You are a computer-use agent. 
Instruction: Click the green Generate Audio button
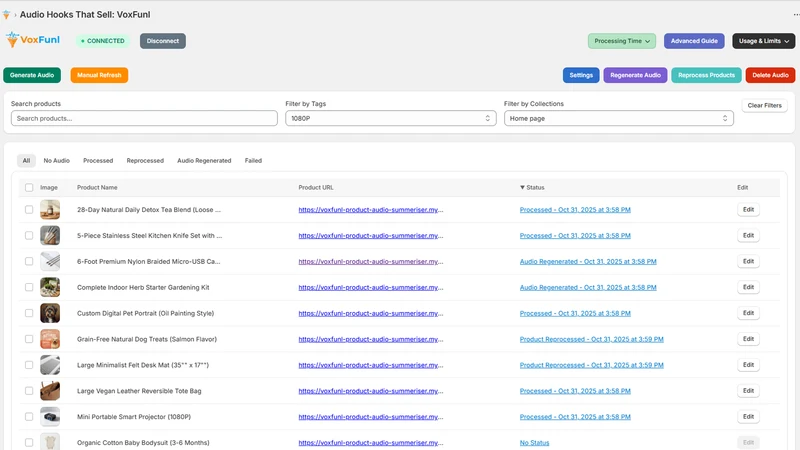coord(32,75)
